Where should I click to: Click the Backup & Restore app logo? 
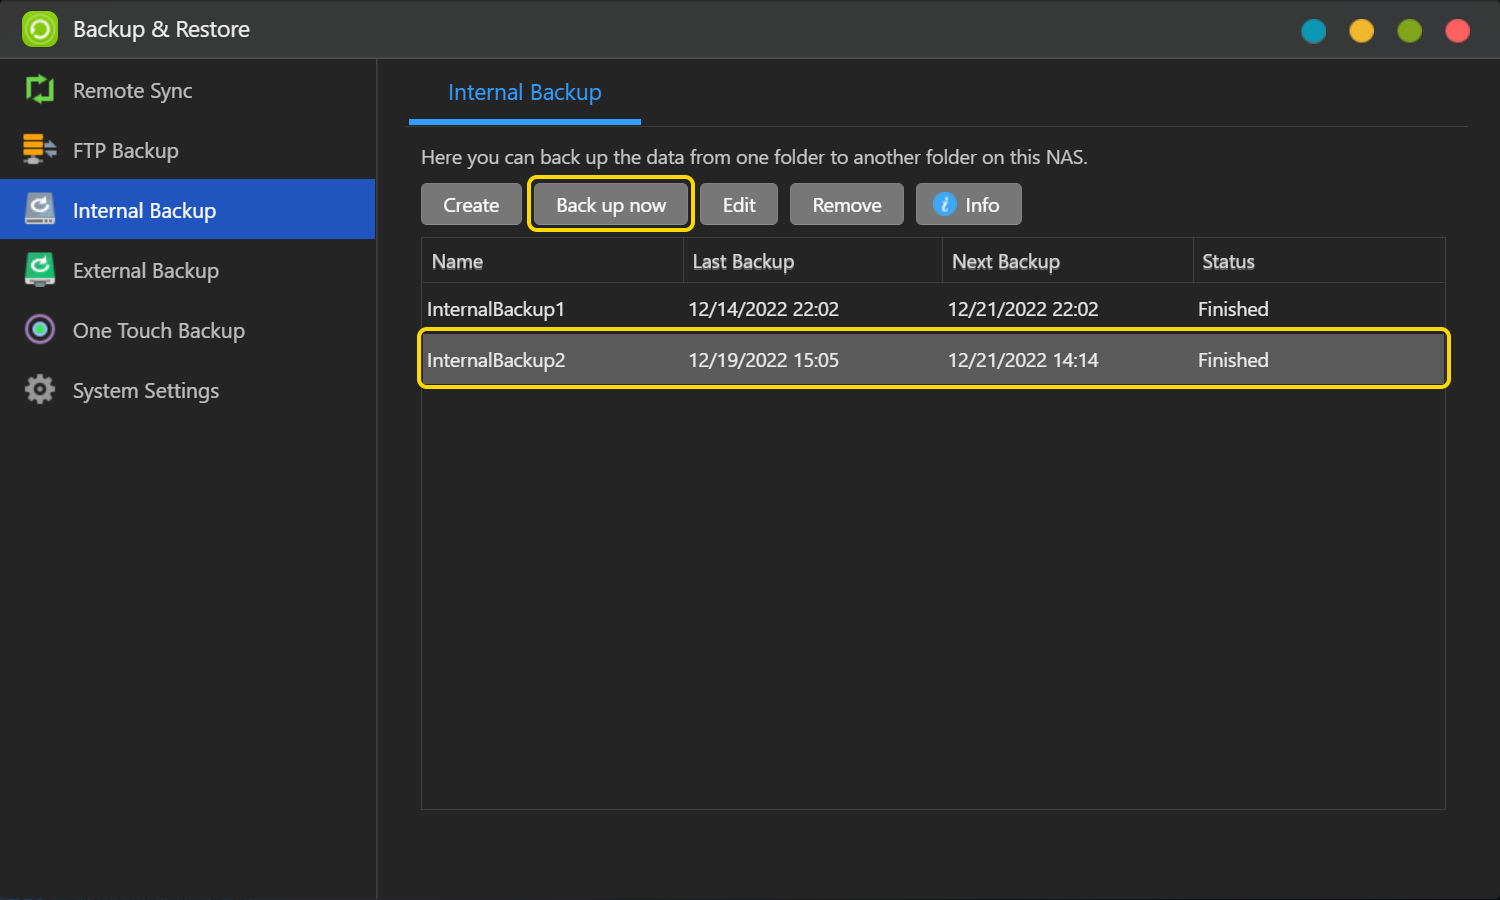(40, 29)
